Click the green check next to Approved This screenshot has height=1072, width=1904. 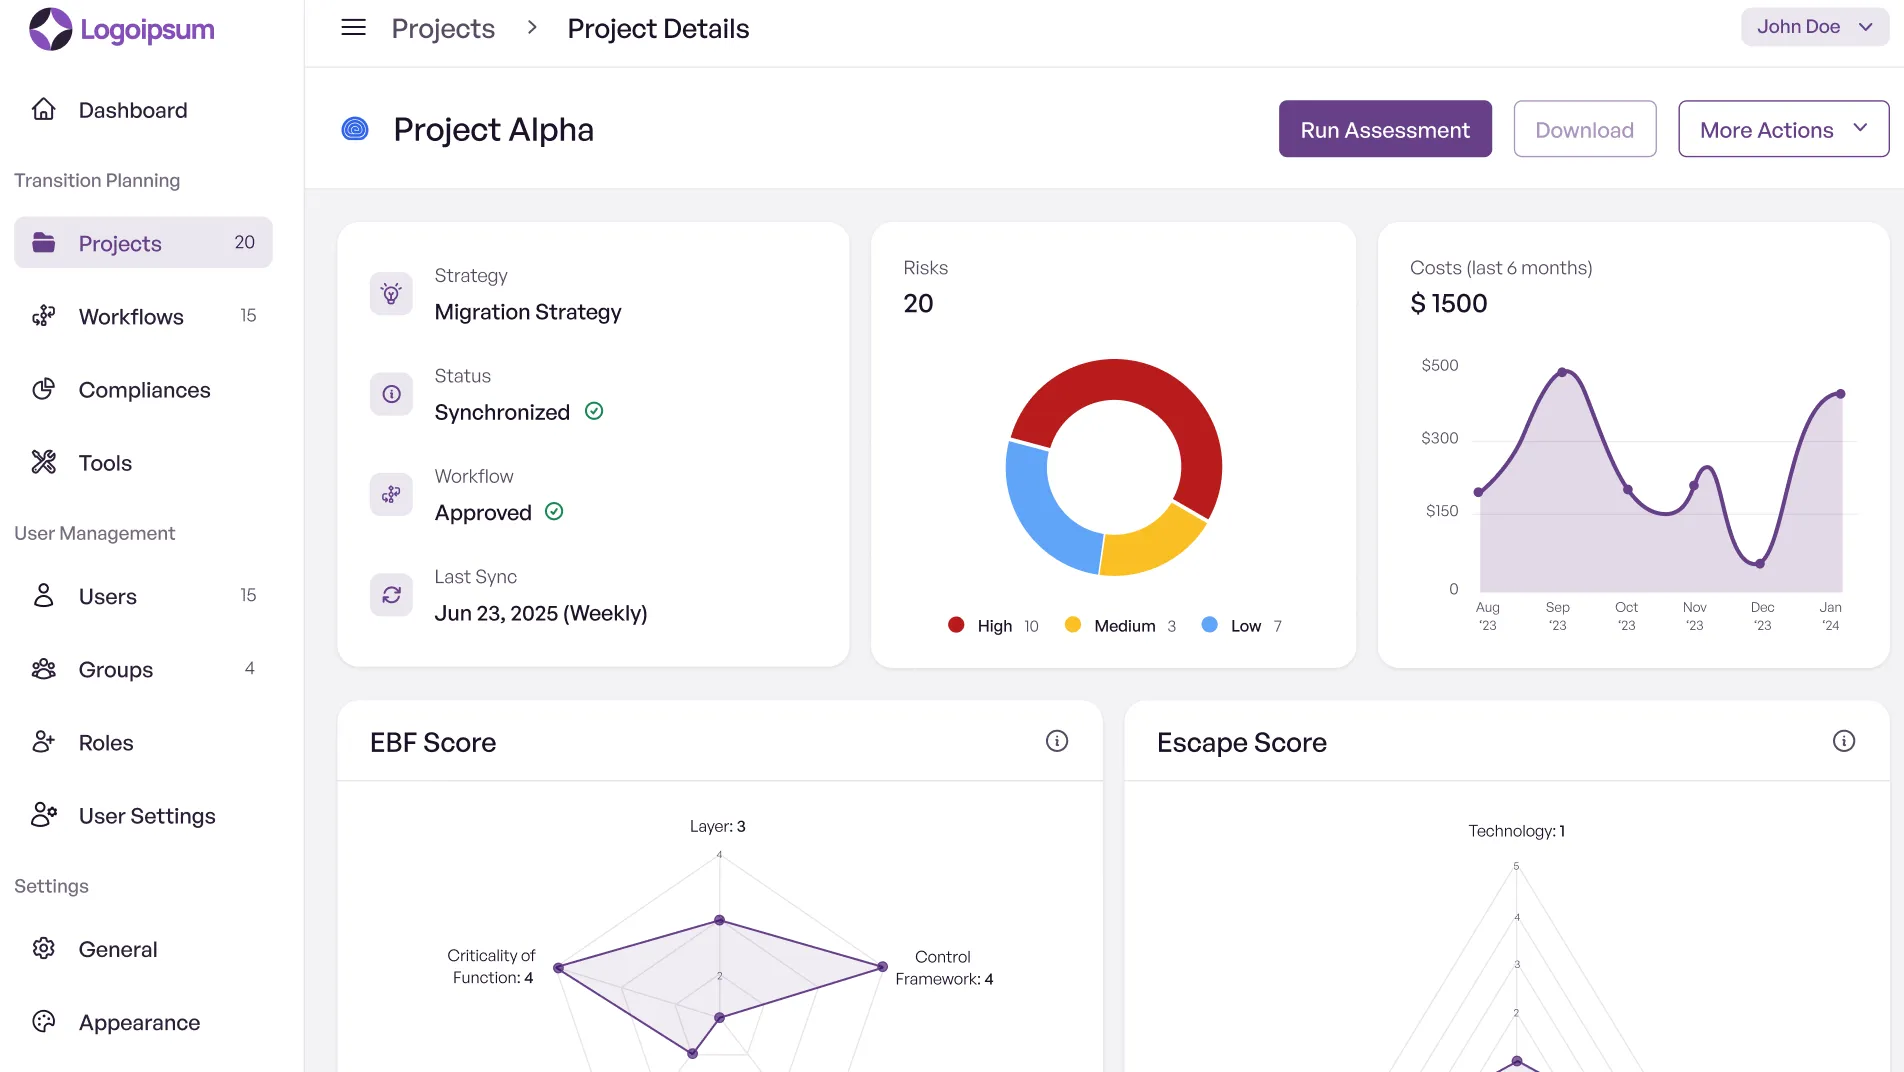click(554, 511)
